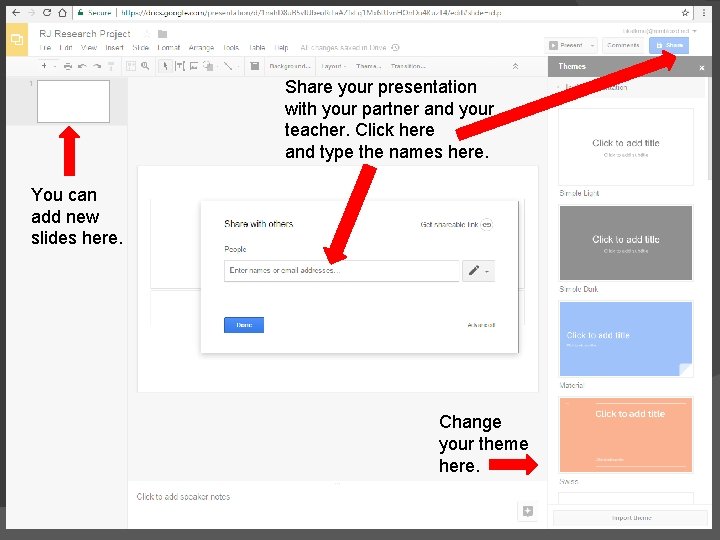Click the Present button
720x540 pixels.
(566, 45)
